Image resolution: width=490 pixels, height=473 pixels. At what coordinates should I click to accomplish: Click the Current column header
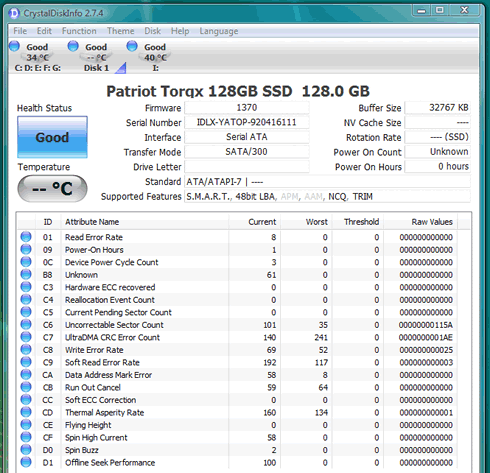point(254,222)
